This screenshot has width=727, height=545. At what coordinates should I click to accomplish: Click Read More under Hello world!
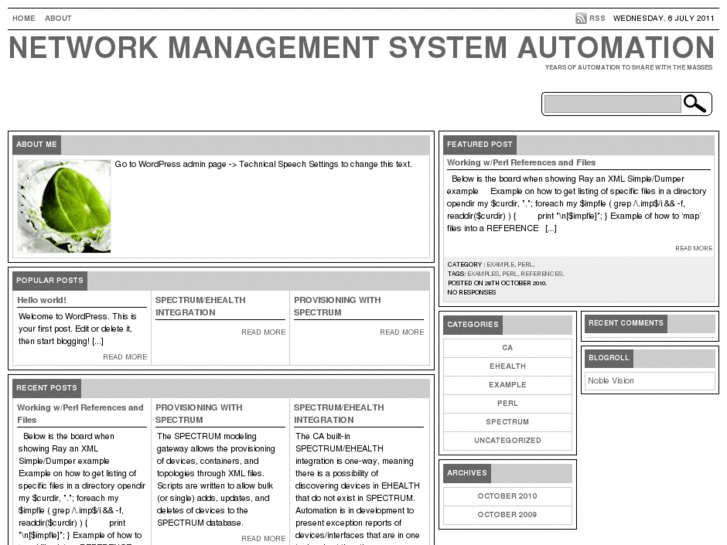(125, 357)
